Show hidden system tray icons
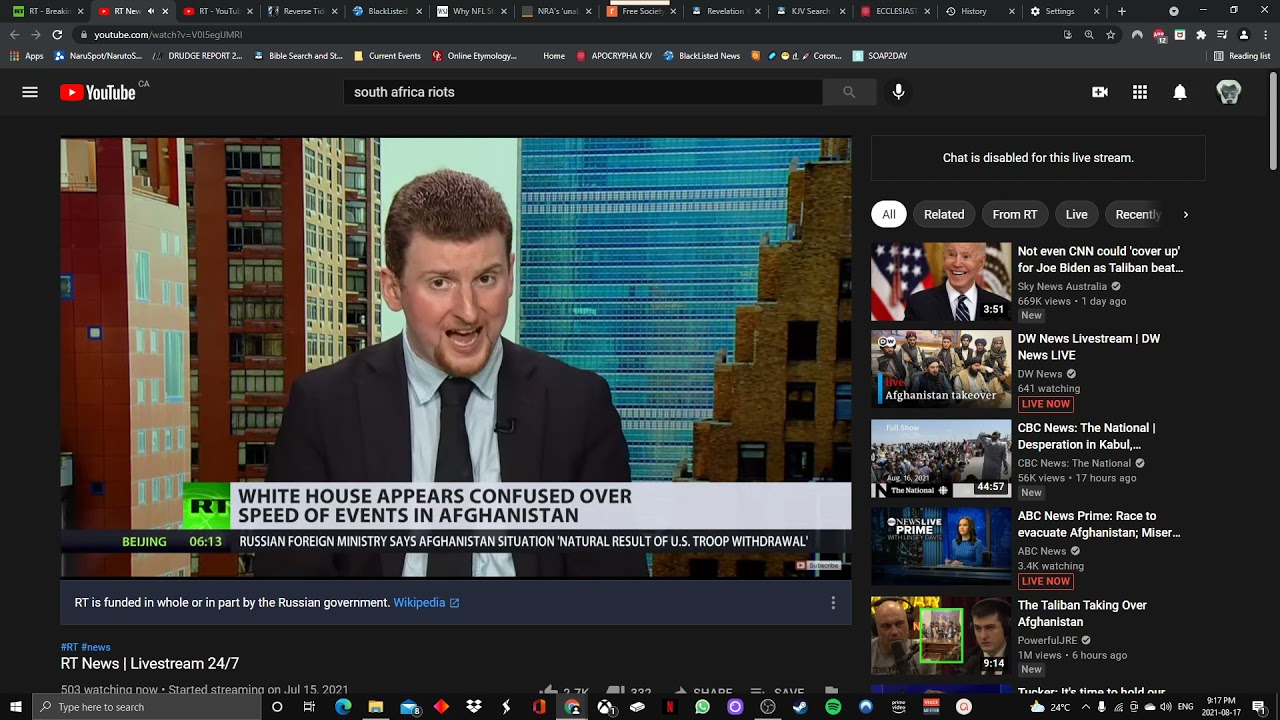This screenshot has height=720, width=1280. click(x=1086, y=707)
